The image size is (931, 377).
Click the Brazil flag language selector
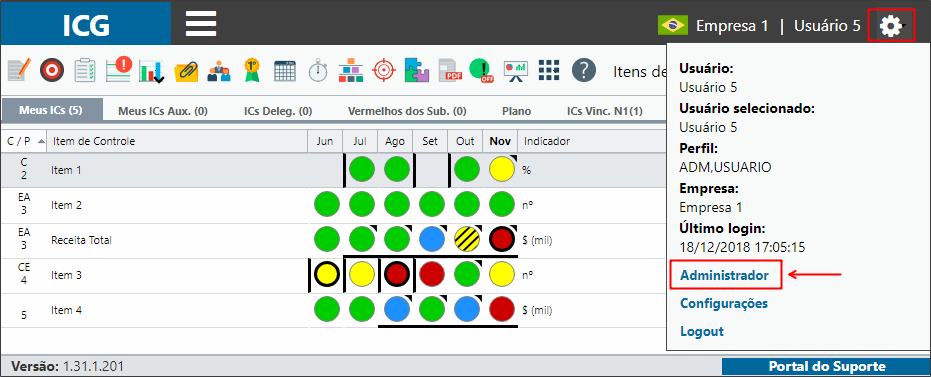pos(673,26)
